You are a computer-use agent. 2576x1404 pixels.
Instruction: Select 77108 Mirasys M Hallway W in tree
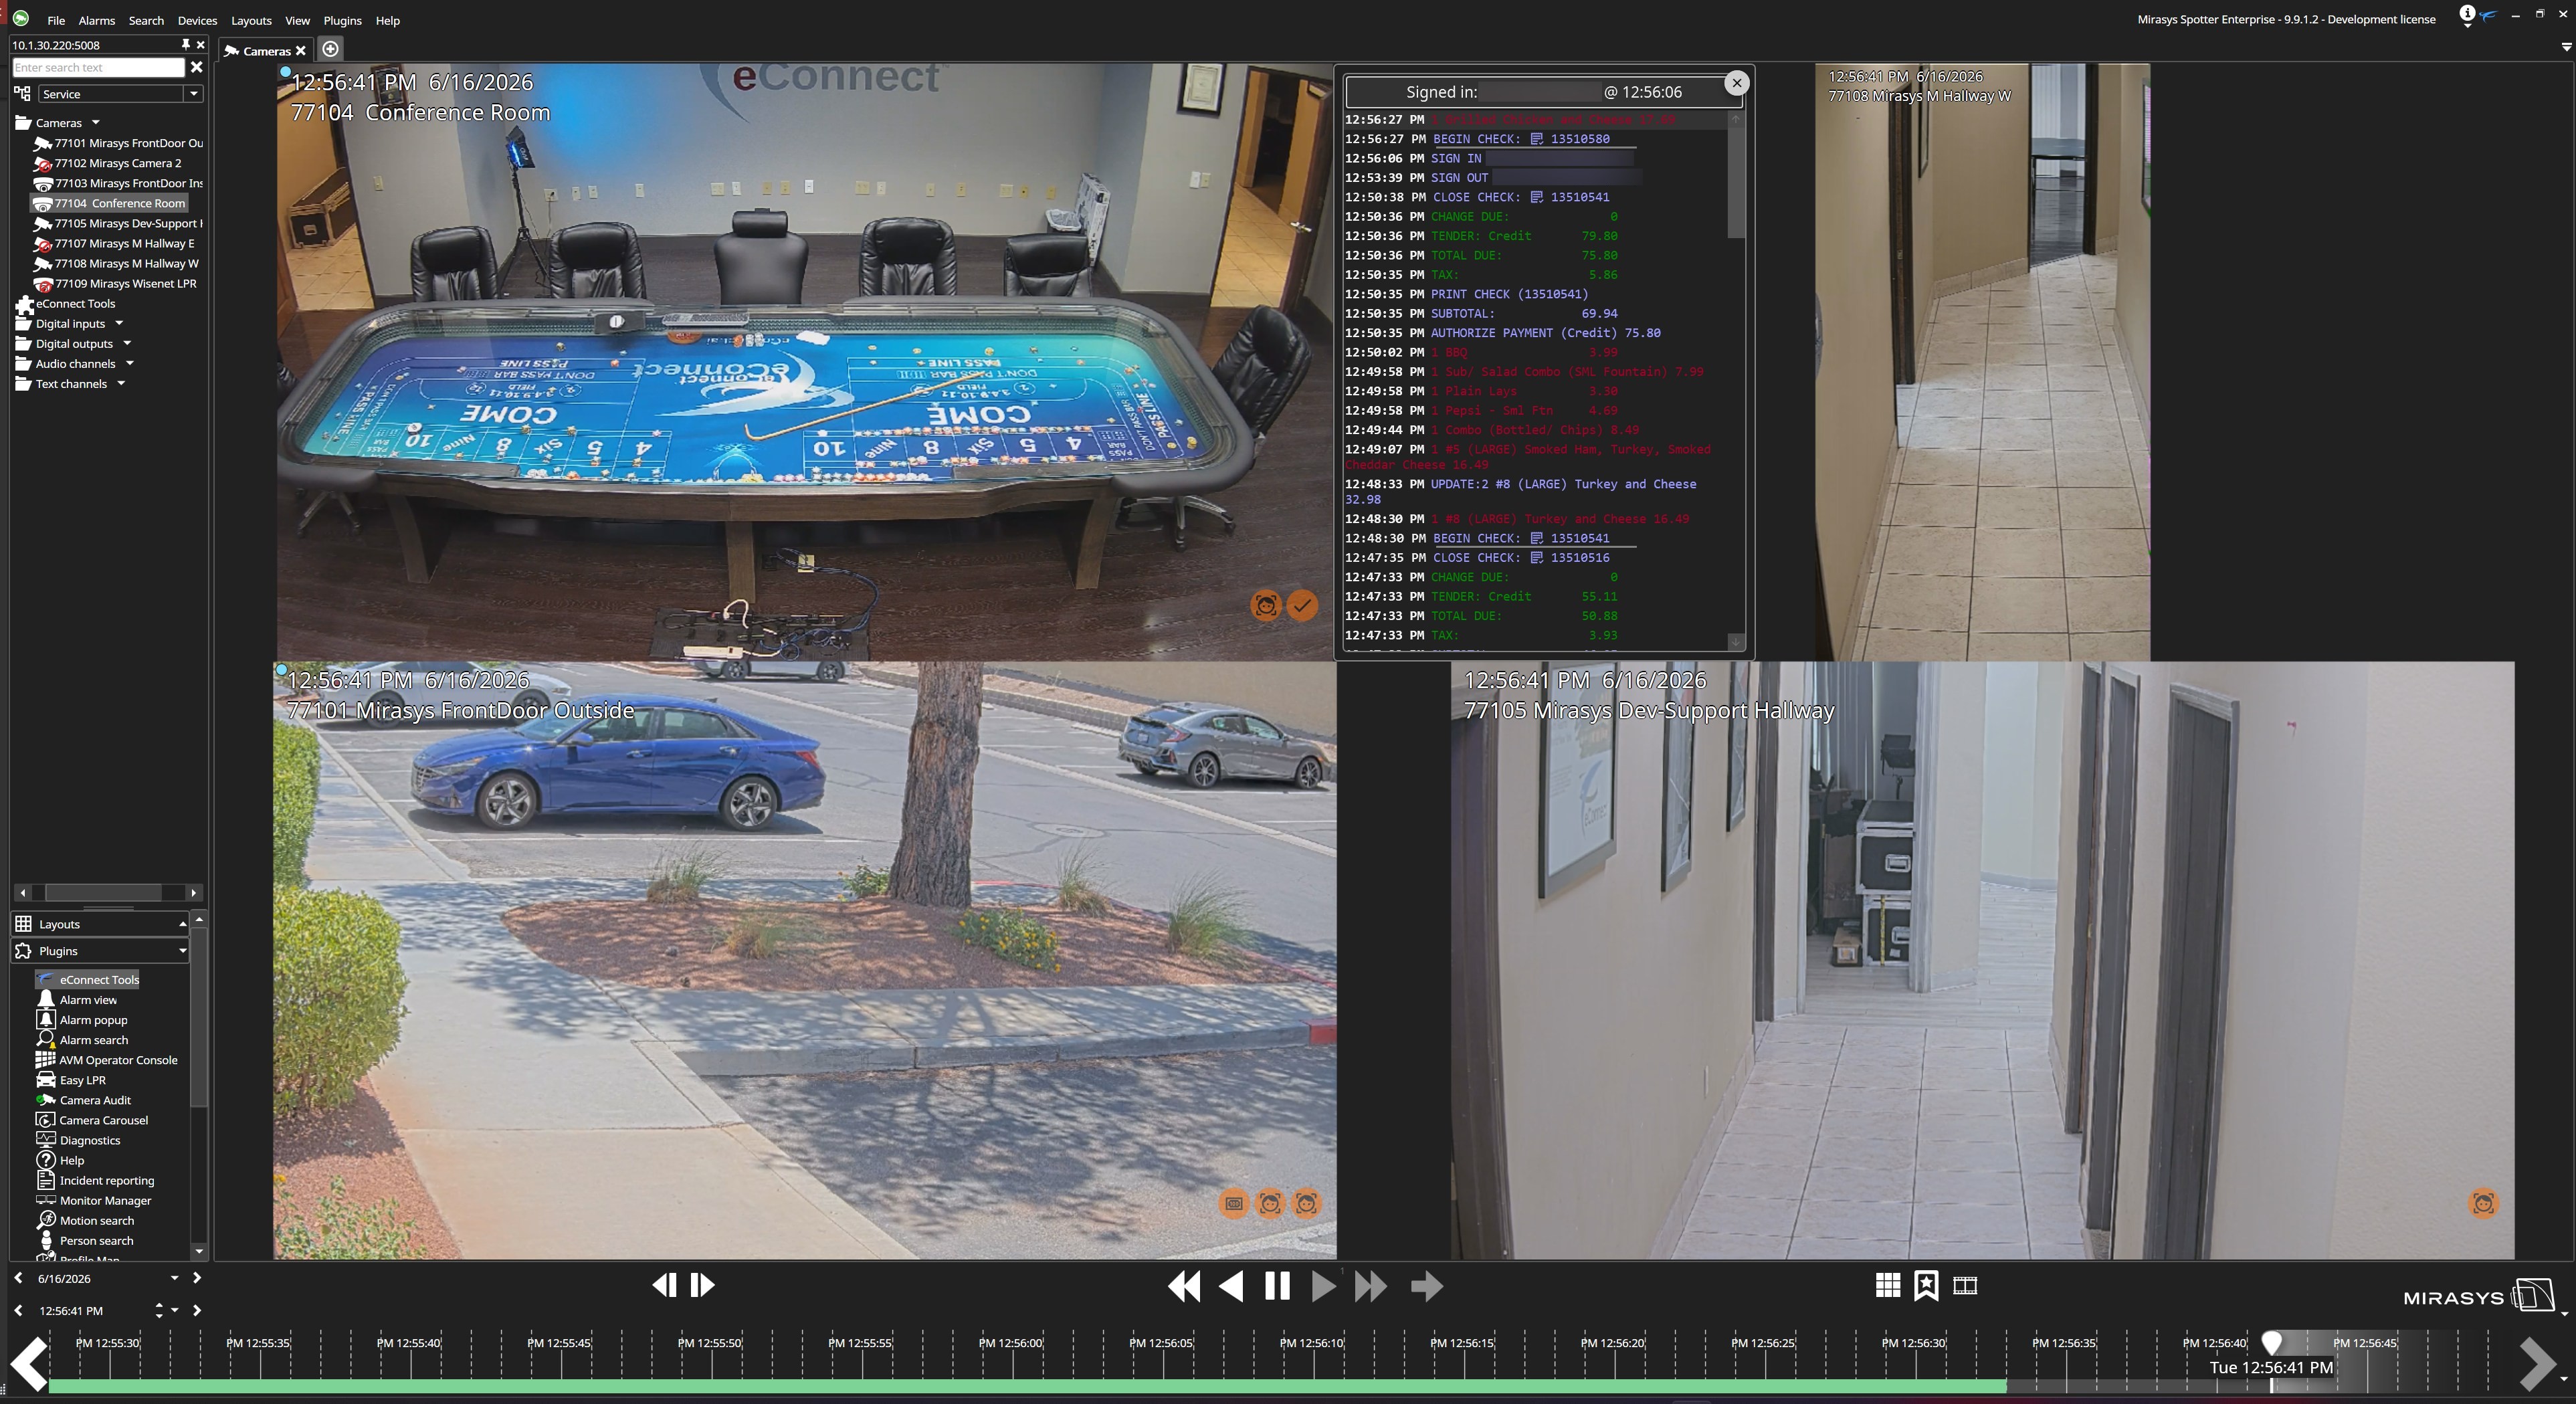tap(115, 263)
